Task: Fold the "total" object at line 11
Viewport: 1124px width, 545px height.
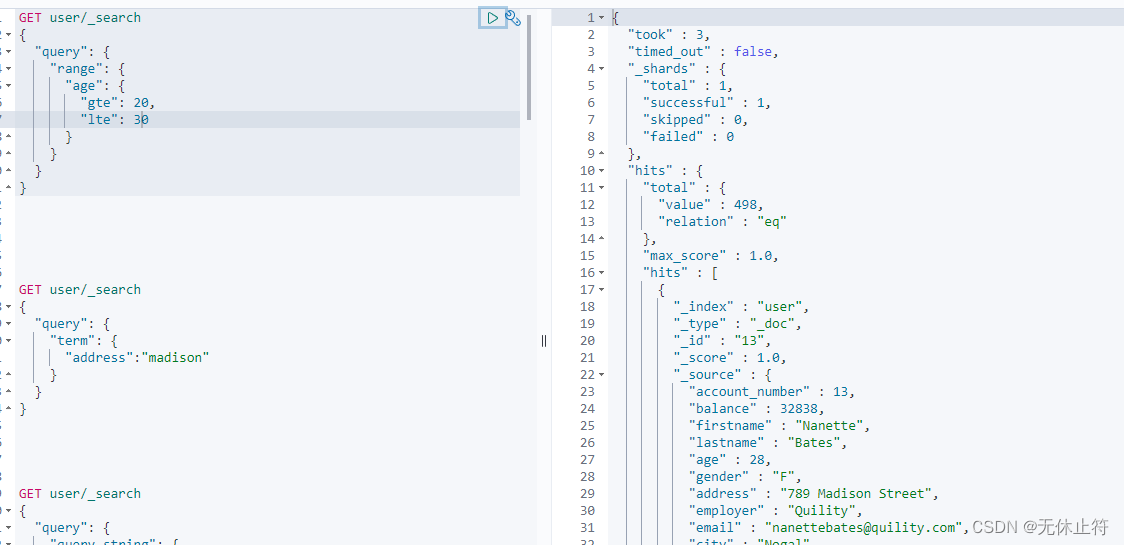Action: tap(602, 188)
